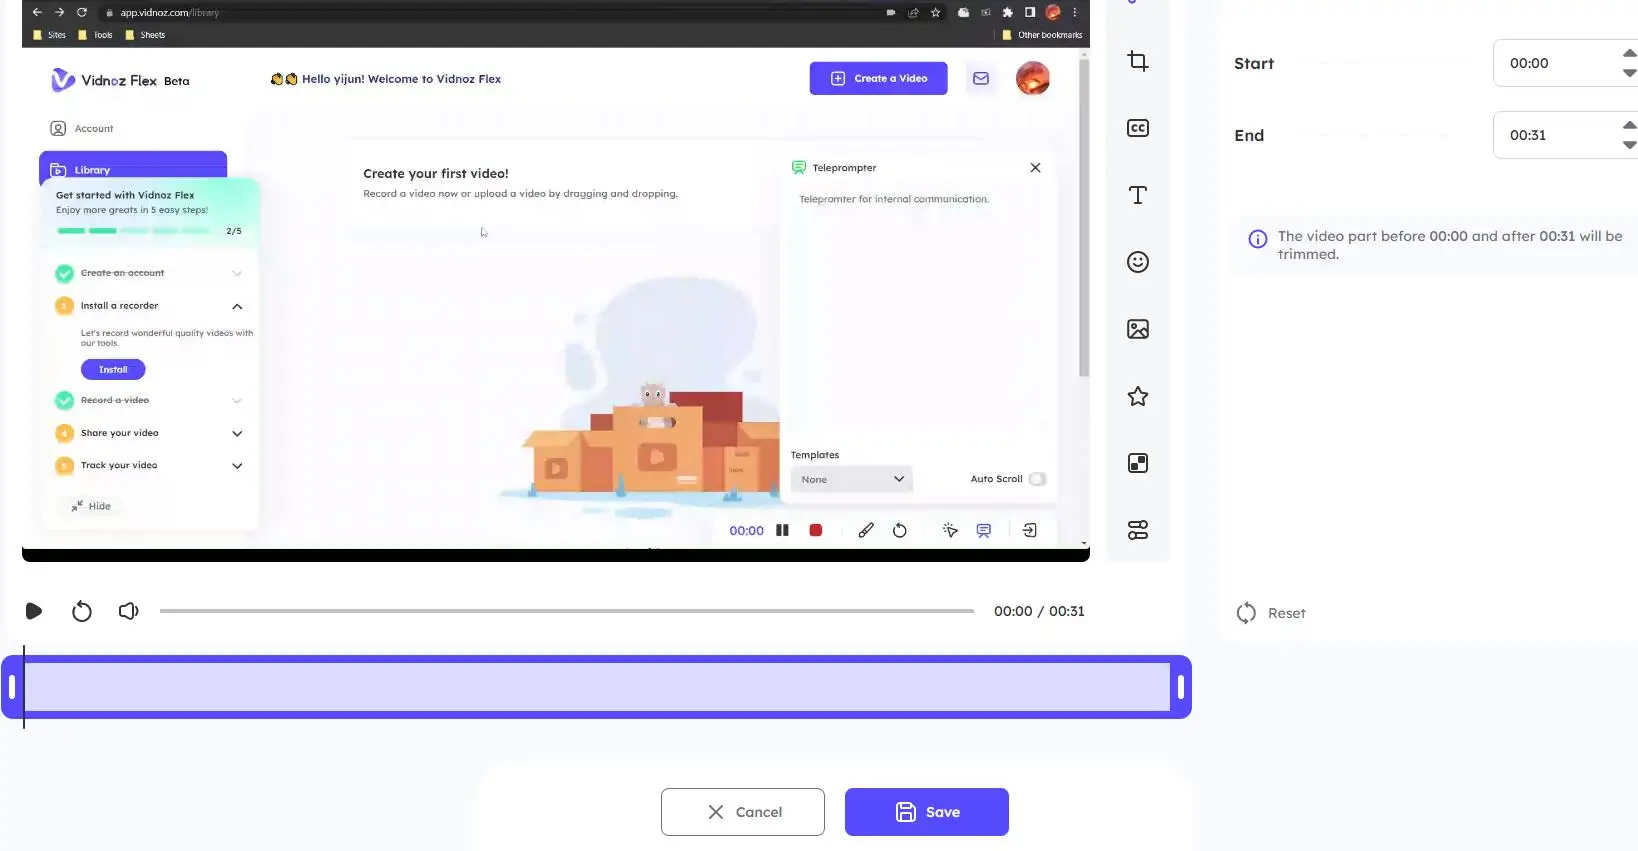1638x851 pixels.
Task: Click the left trim handle on timeline
Action: coord(12,687)
